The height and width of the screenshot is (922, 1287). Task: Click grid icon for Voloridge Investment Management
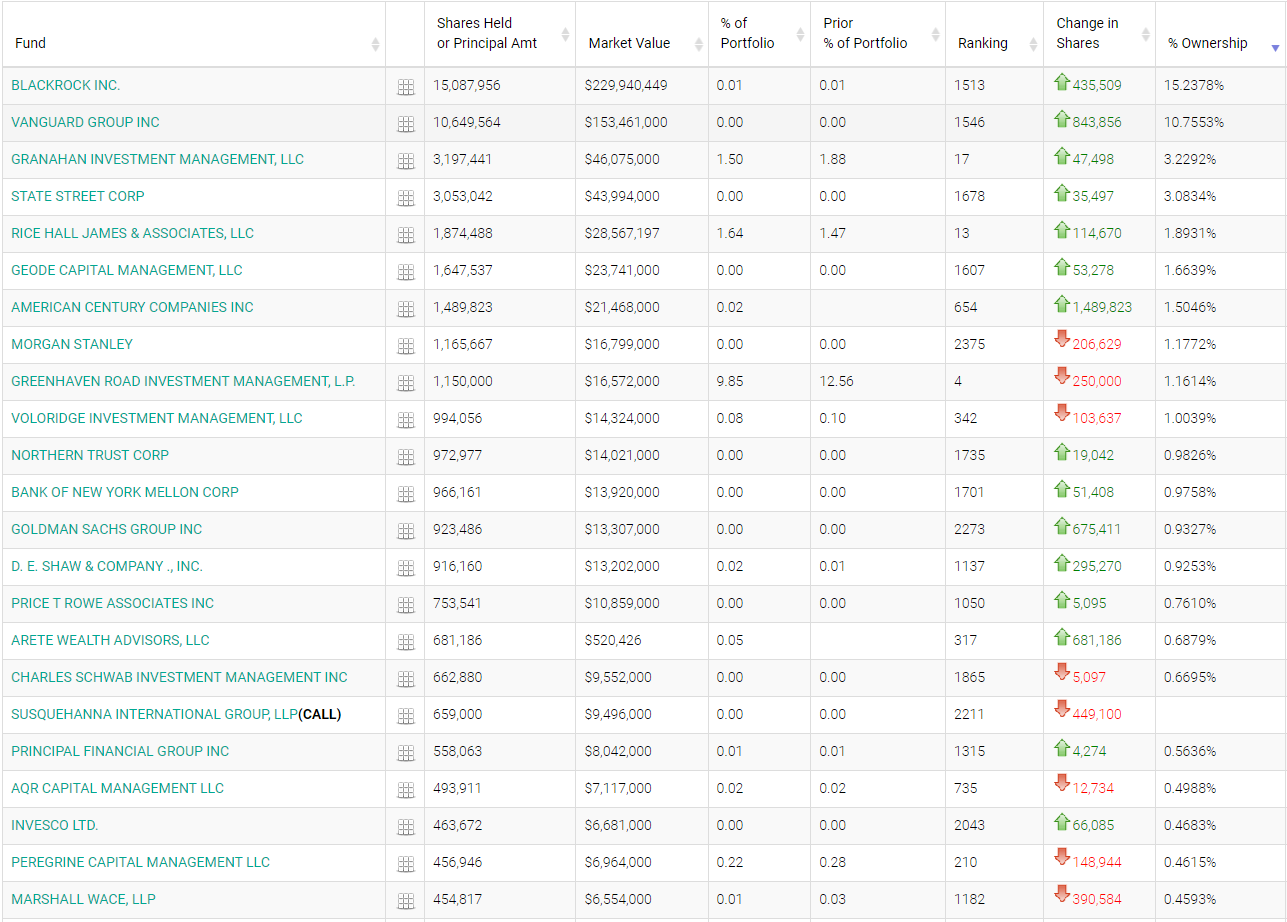point(405,421)
